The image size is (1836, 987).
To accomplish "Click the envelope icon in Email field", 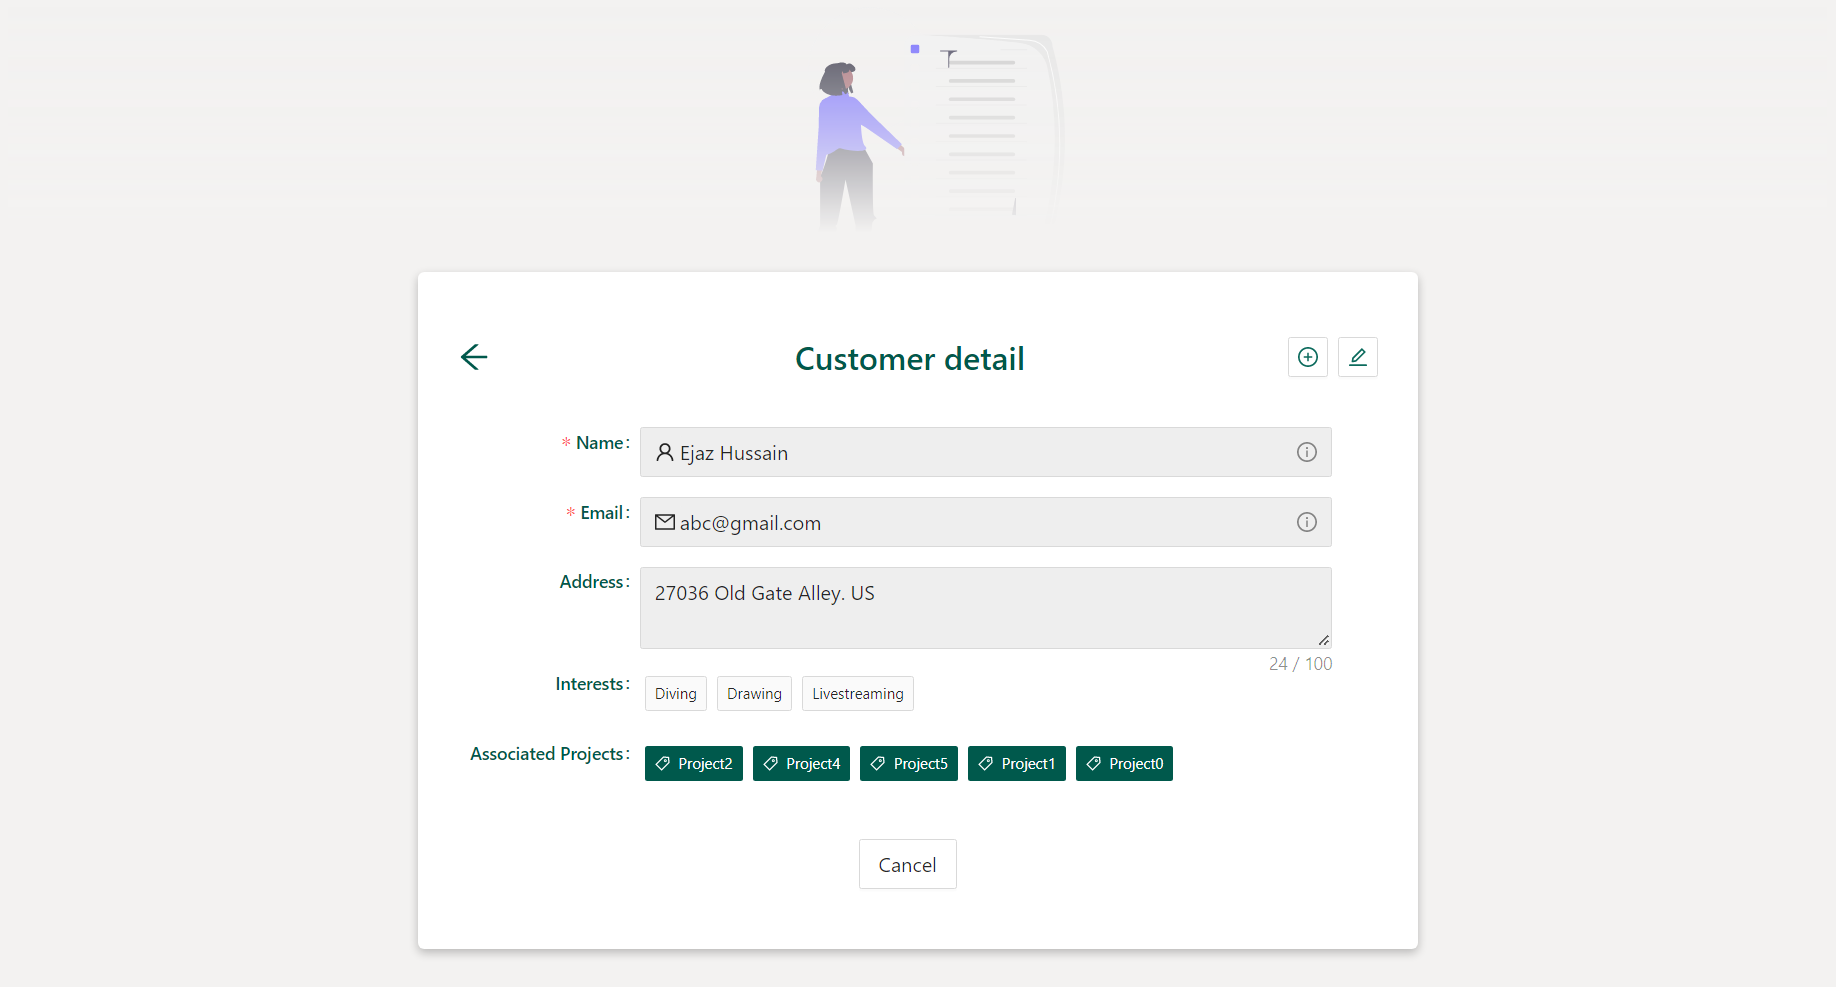I will [x=665, y=522].
